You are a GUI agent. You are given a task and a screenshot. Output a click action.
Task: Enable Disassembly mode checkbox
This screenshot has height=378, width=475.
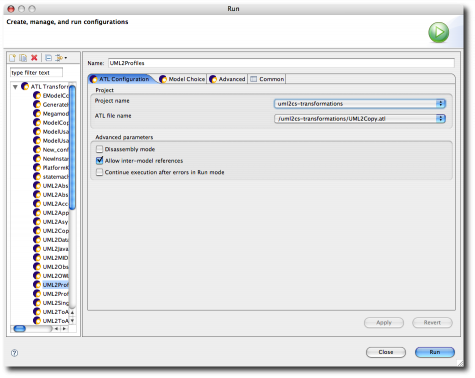point(99,149)
